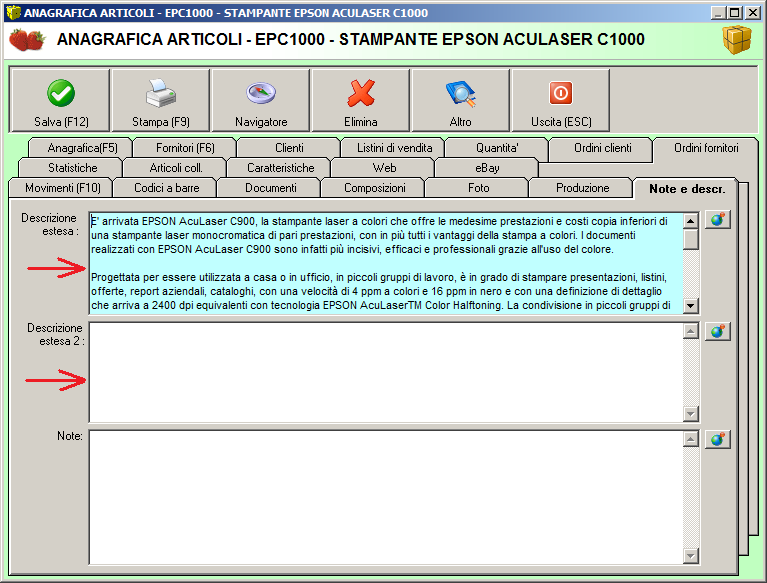This screenshot has height=583, width=767.
Task: Click scroll down arrow of Note field
Action: click(x=690, y=556)
